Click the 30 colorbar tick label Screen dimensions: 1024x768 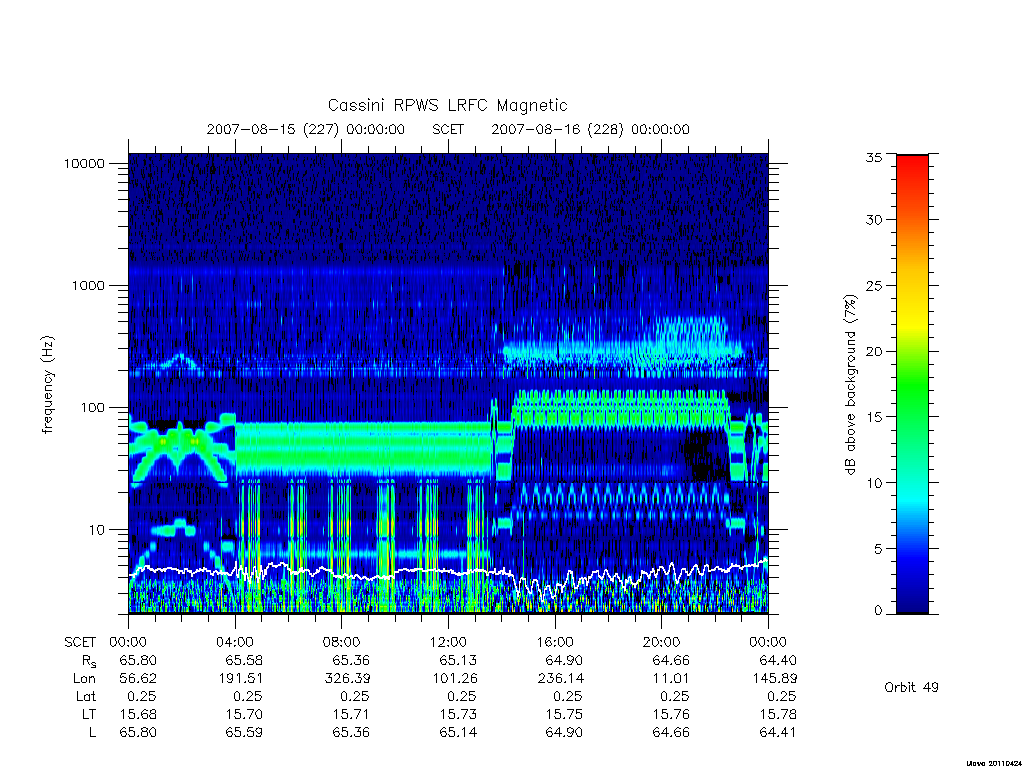tap(873, 220)
